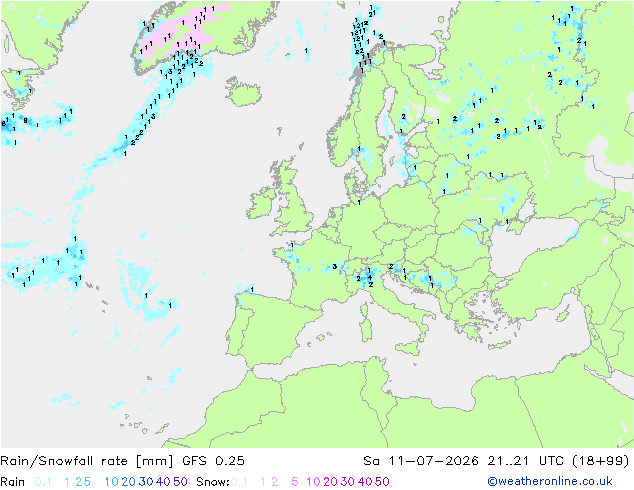Image resolution: width=634 pixels, height=490 pixels.
Task: Click the rain rate value 4 over northern Italy
Action: (370, 277)
